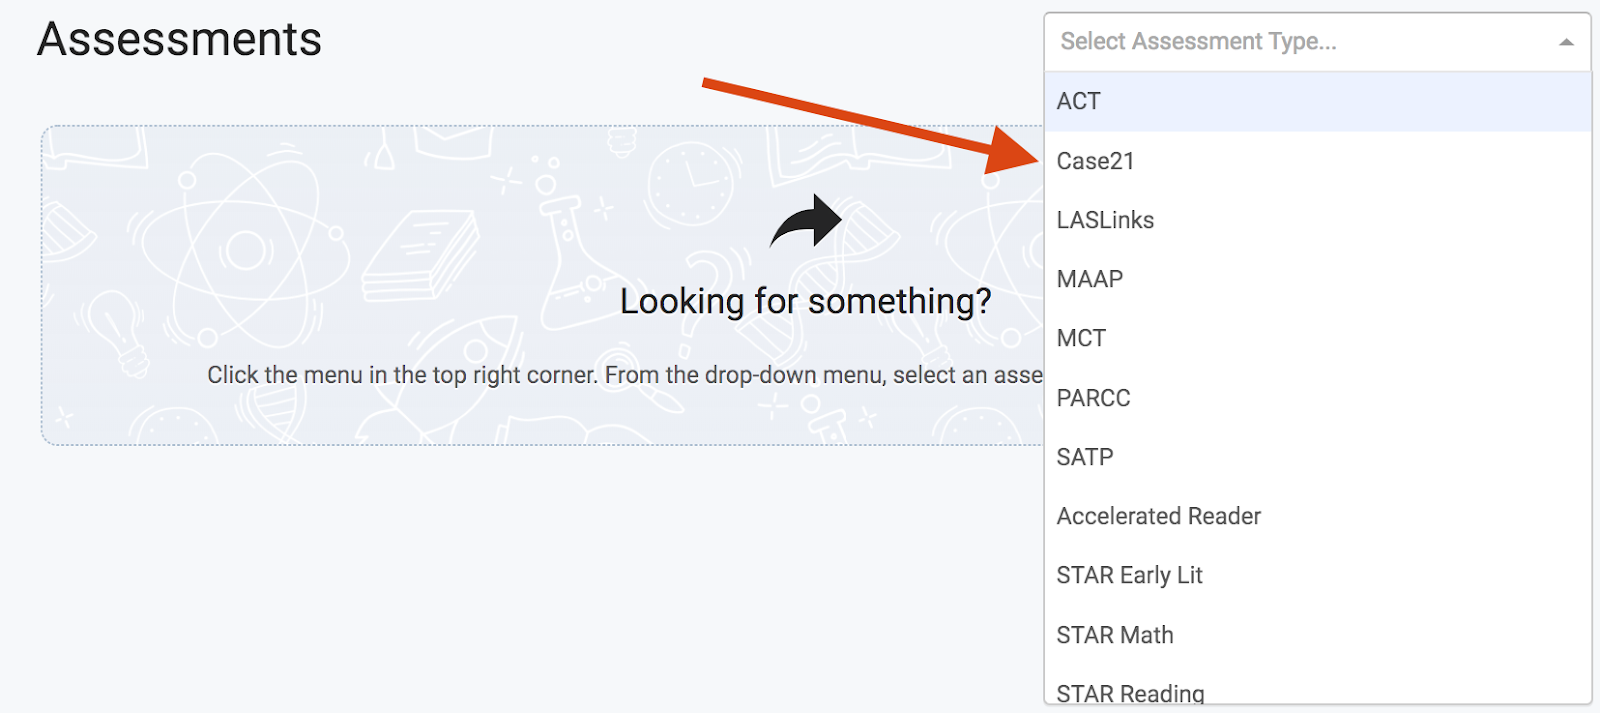This screenshot has height=713, width=1600.
Task: Choose Accelerated Reader from the list
Action: 1317,516
